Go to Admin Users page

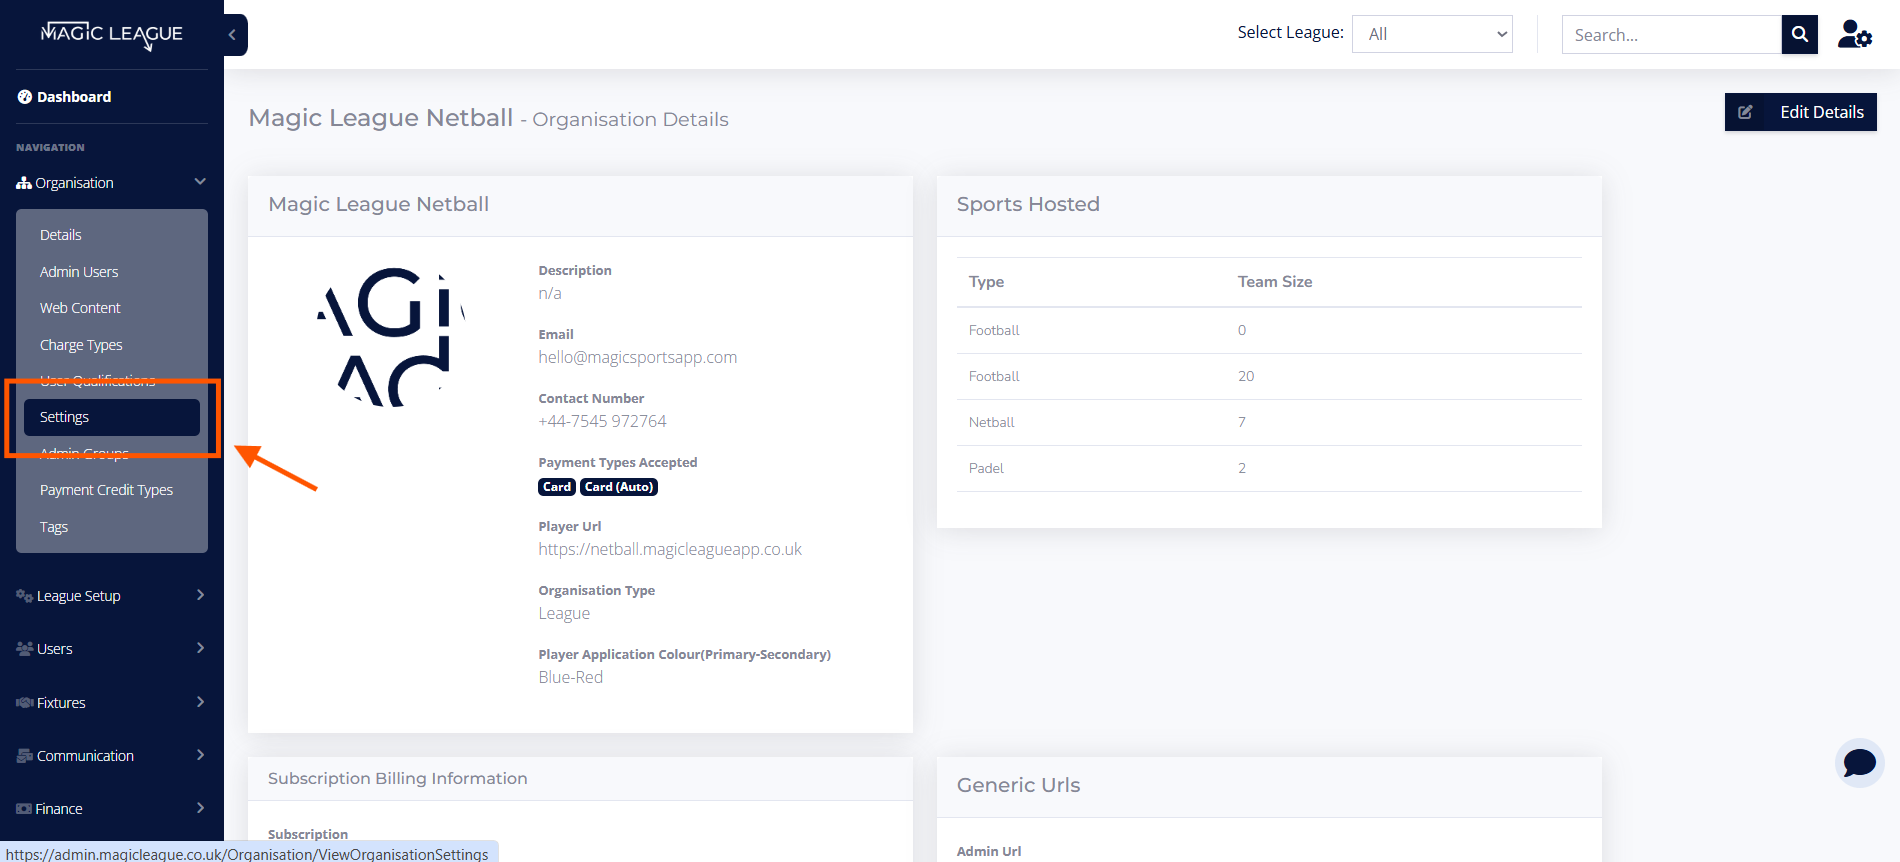(79, 272)
